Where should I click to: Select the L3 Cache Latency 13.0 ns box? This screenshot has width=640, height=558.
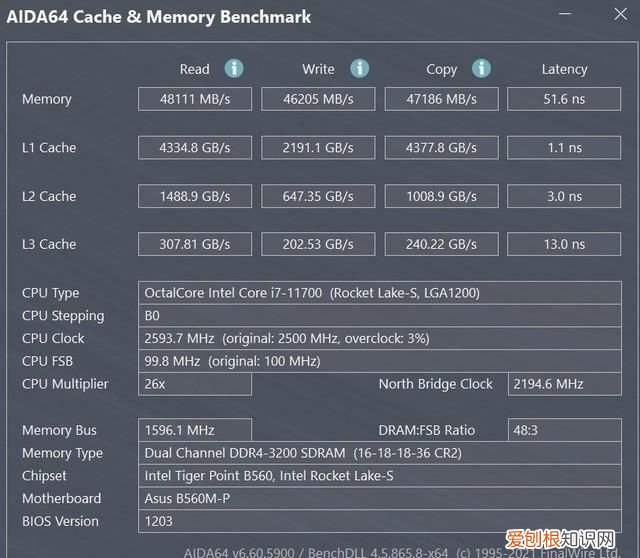(x=564, y=244)
